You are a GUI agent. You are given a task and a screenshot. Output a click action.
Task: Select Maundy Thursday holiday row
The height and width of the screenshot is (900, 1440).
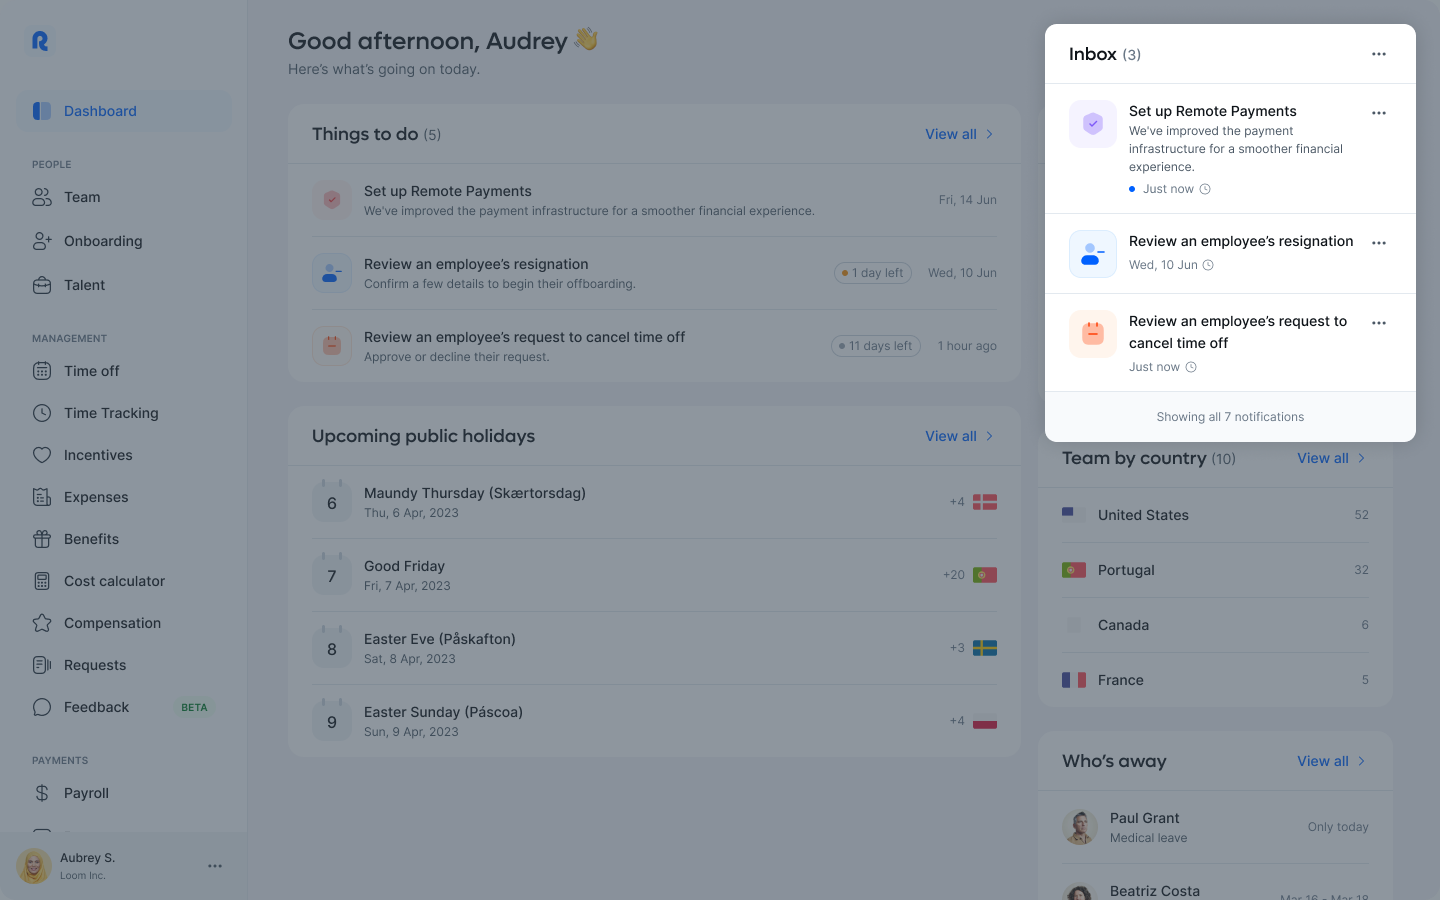pos(654,502)
